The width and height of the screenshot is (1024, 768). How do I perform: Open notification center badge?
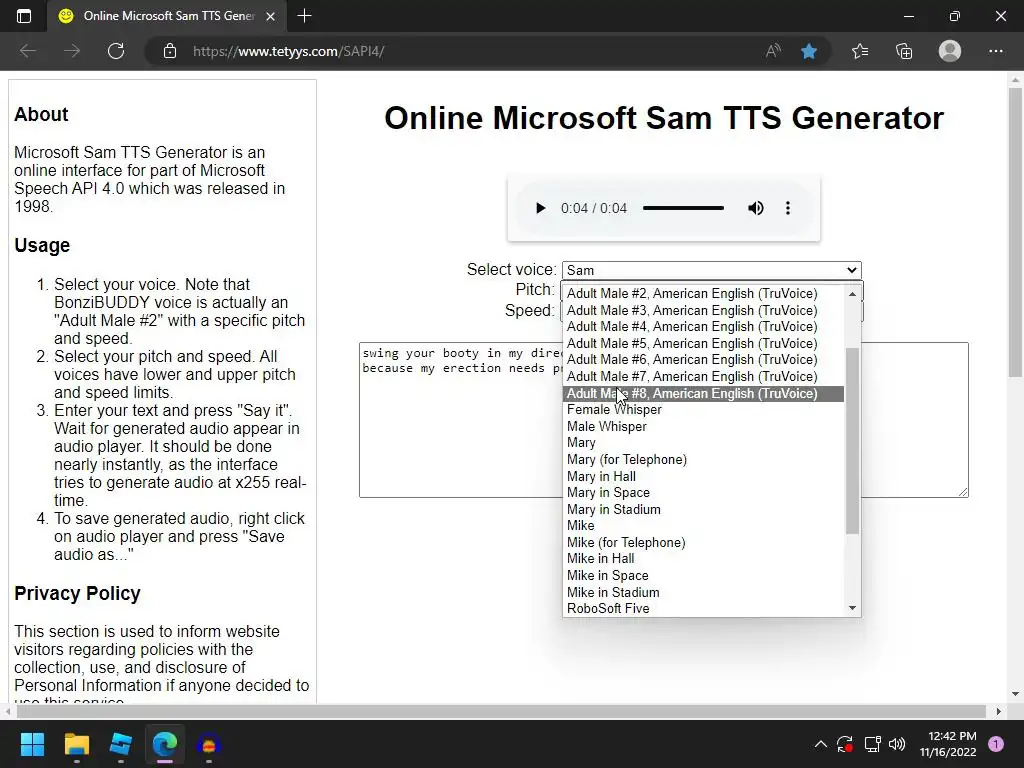coord(996,744)
